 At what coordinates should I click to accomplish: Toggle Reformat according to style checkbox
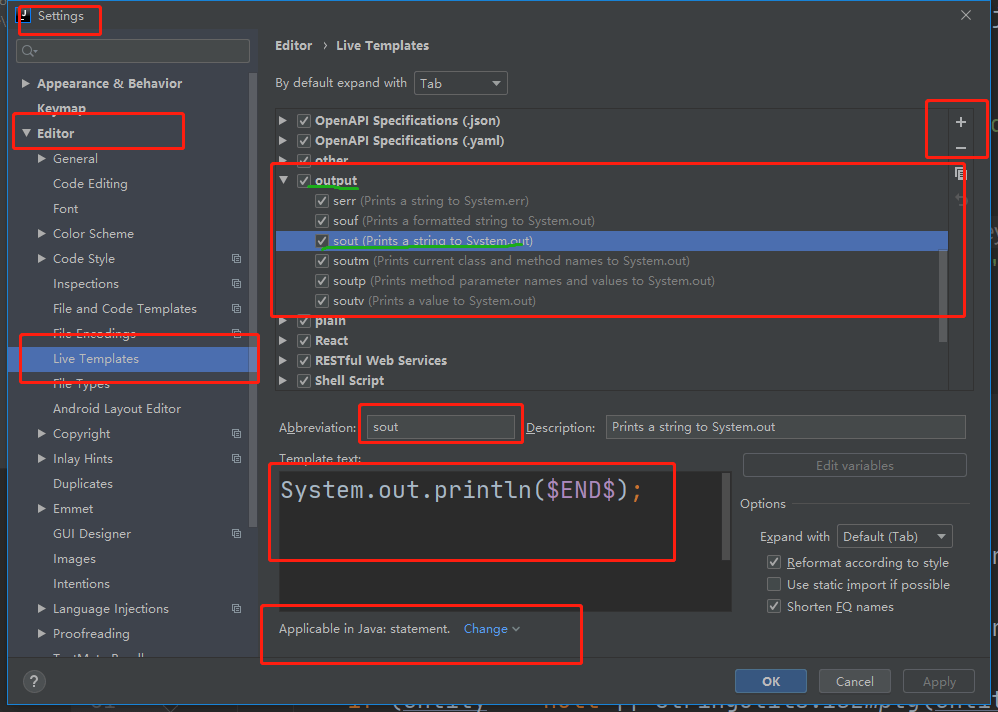tap(774, 562)
